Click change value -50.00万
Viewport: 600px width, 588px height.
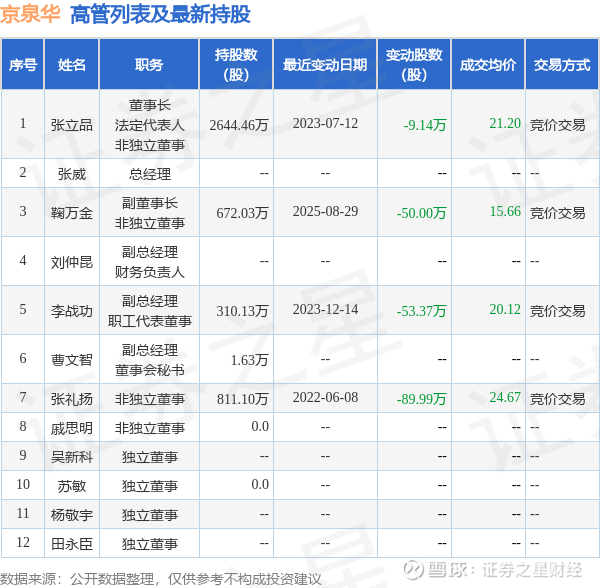pyautogui.click(x=421, y=213)
